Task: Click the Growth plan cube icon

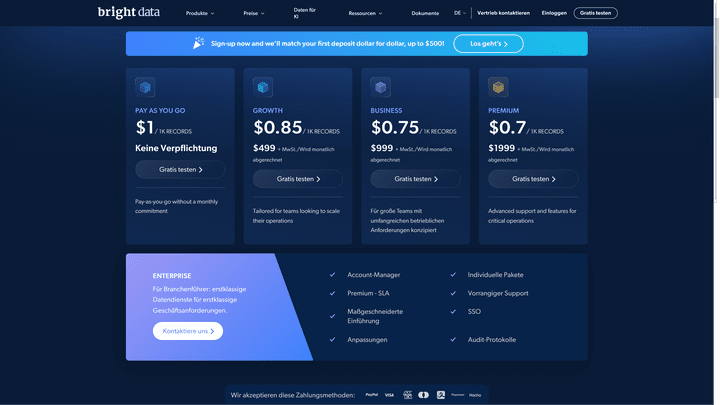Action: pyautogui.click(x=263, y=87)
